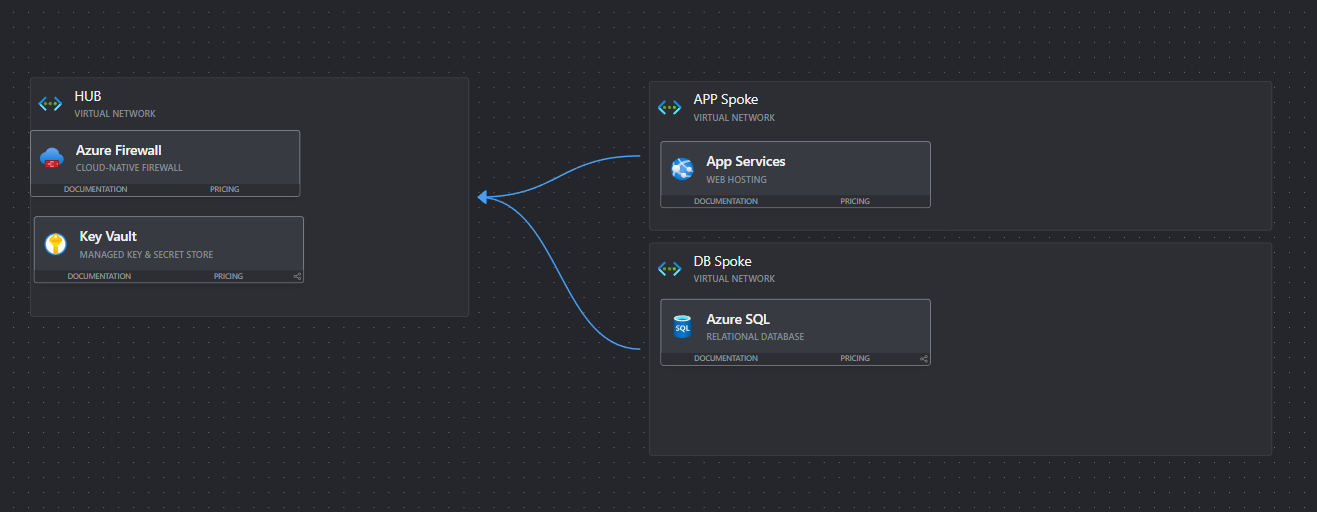
Task: View Key Vault pricing
Action: [228, 276]
